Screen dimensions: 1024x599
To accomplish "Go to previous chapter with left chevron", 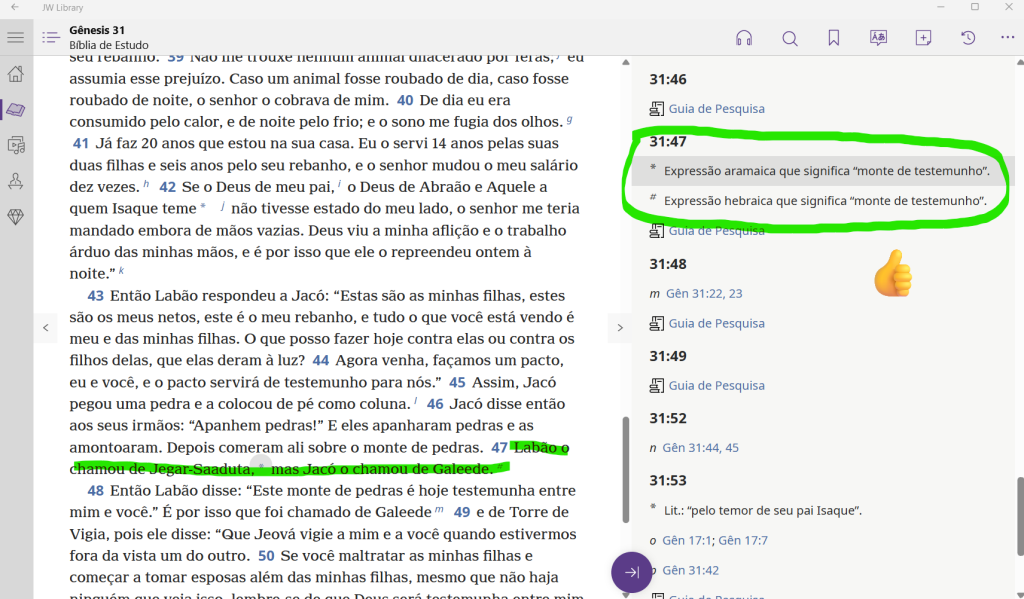I will tap(45, 327).
